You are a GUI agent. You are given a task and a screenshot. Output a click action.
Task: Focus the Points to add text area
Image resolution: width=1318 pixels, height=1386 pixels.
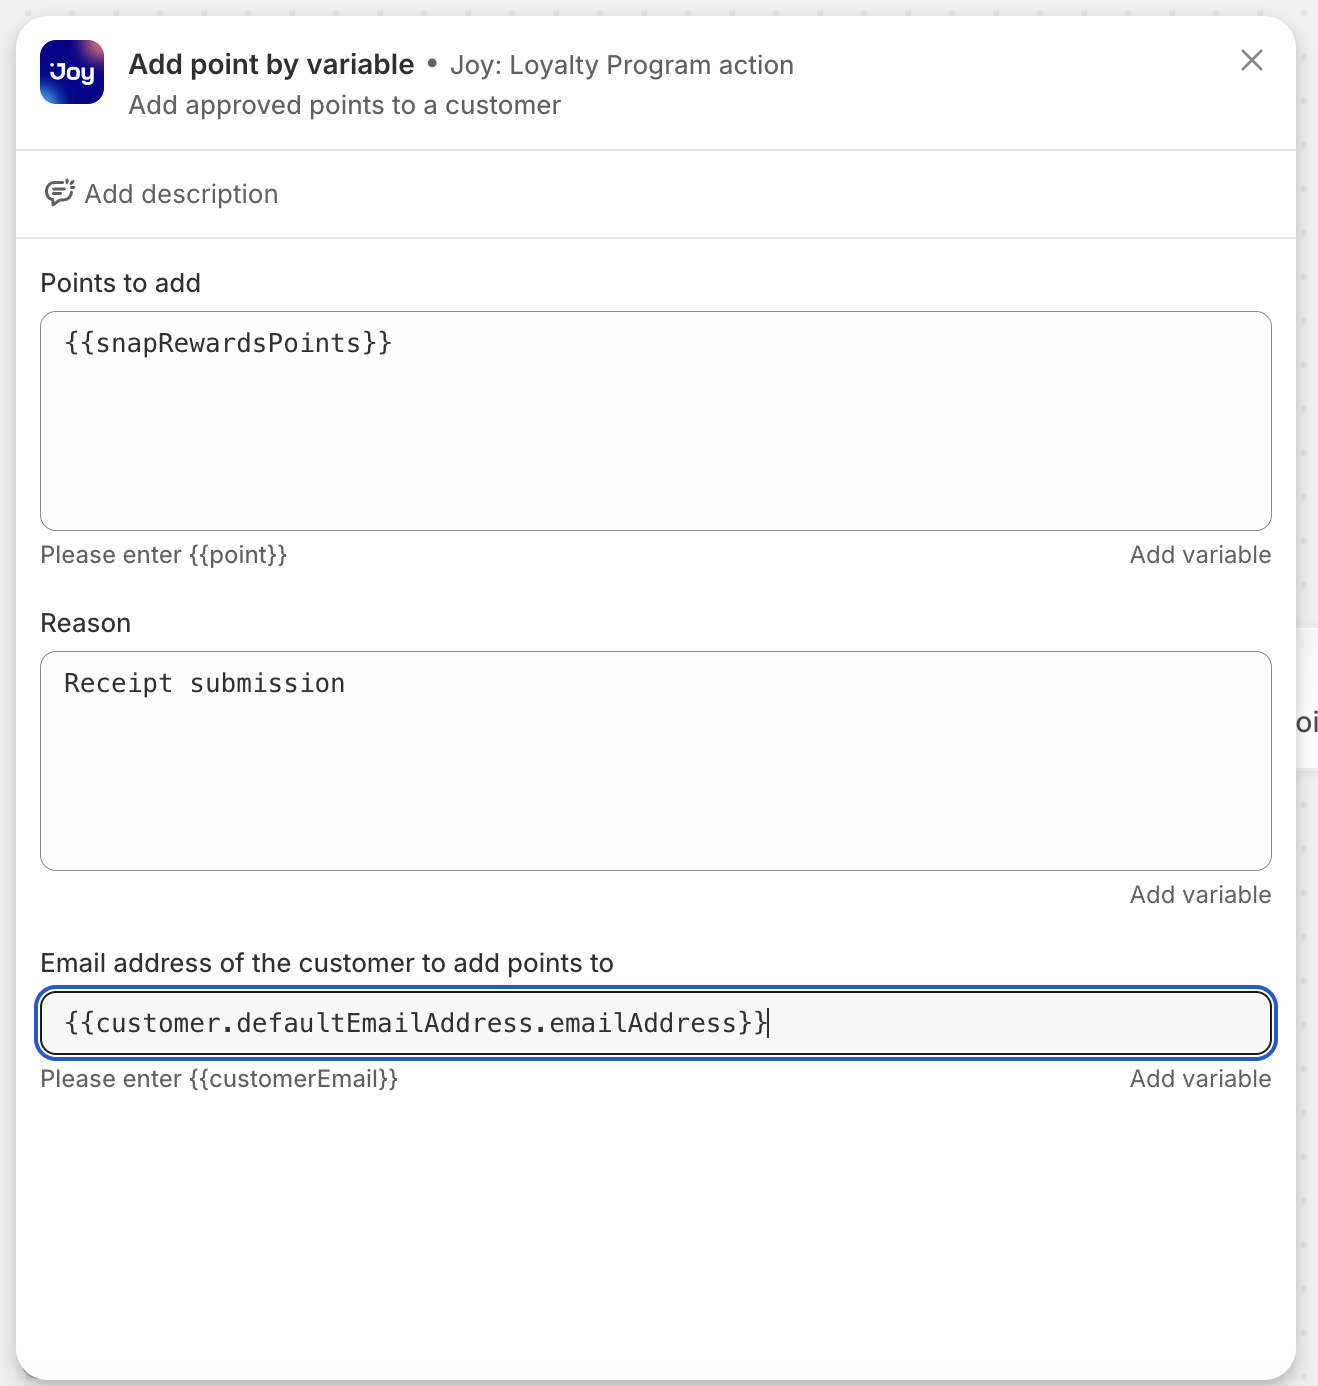(655, 440)
